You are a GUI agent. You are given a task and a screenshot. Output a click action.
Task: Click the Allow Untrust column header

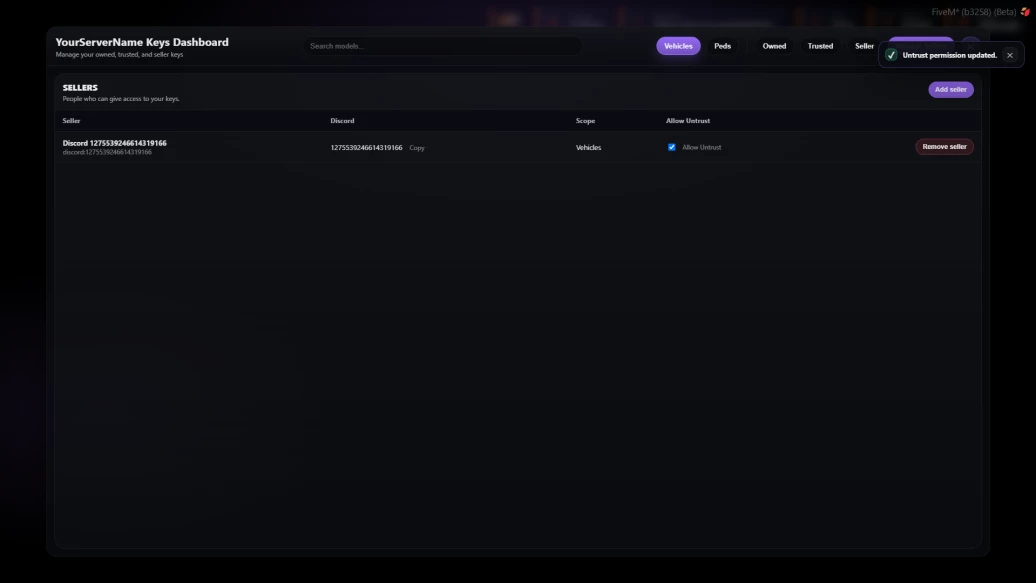point(688,121)
